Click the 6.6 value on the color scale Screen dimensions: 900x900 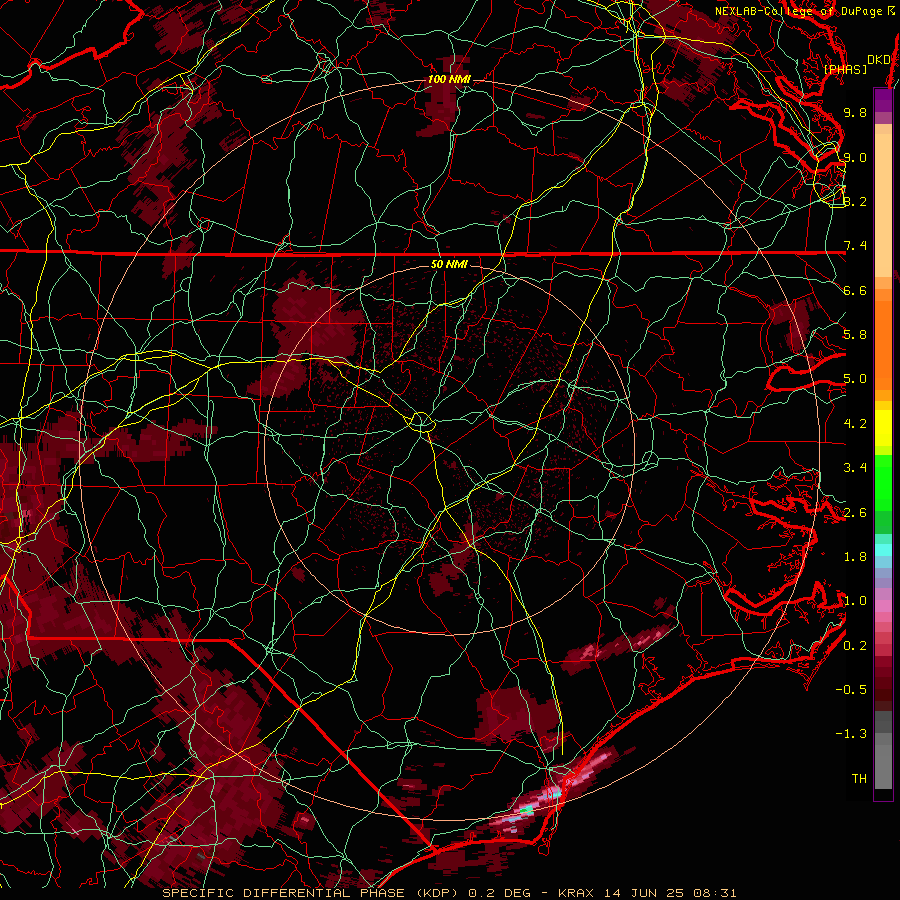[x=855, y=290]
